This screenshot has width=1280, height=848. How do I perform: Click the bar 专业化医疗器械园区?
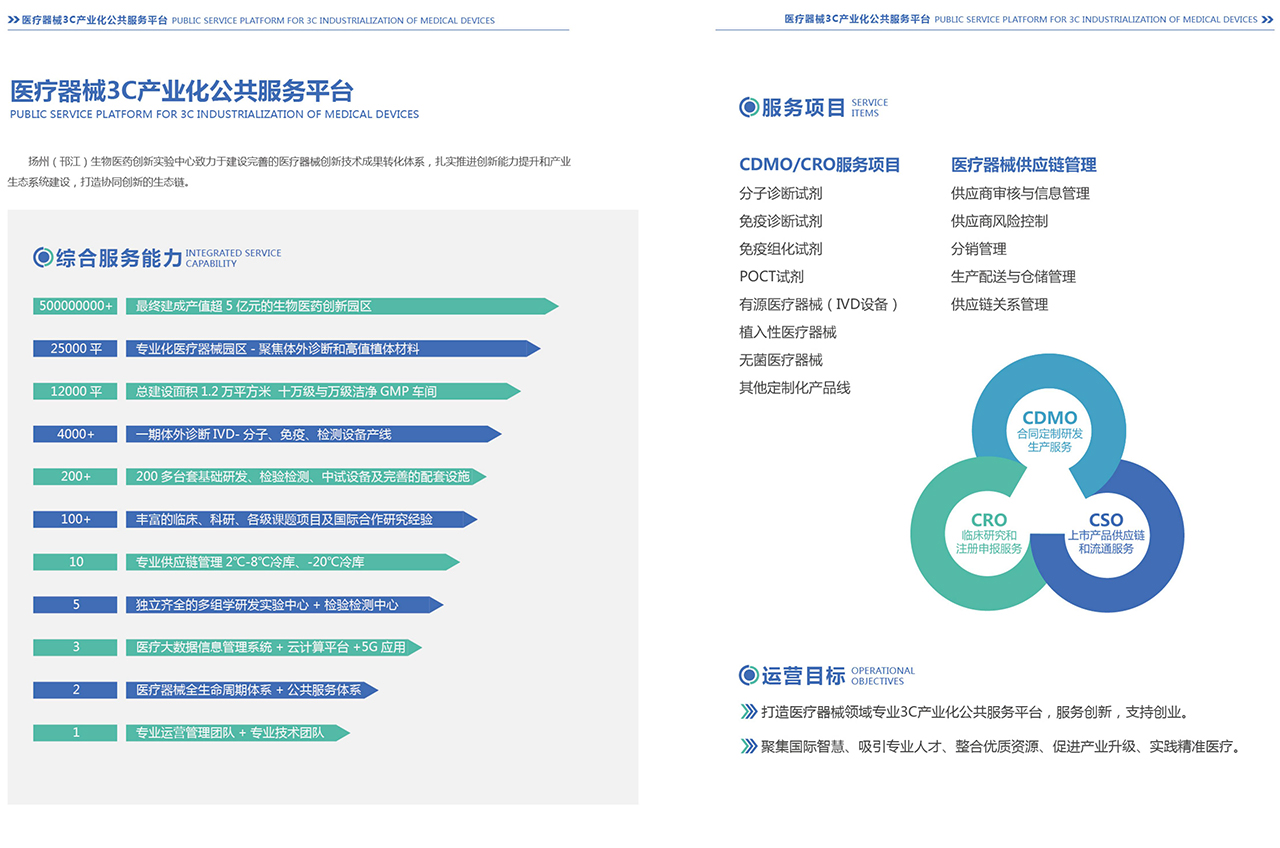coord(333,349)
